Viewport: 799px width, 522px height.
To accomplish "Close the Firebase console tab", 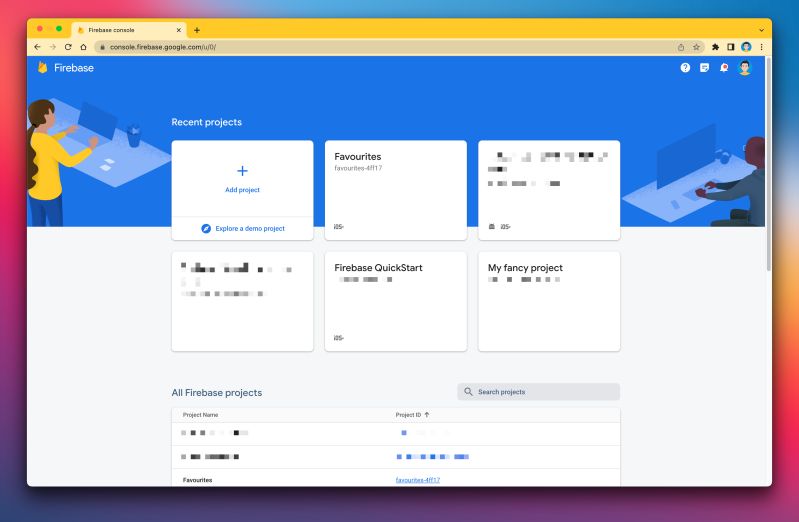I will [179, 30].
